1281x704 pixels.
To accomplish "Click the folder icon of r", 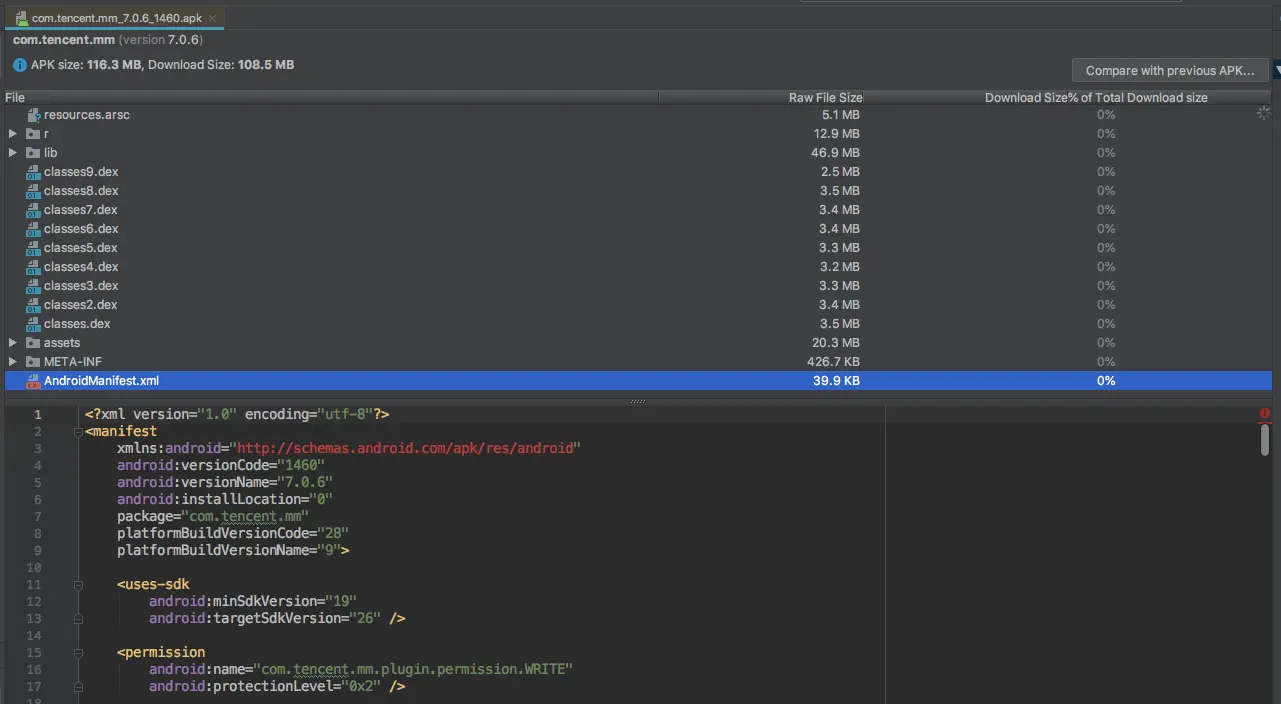I will point(33,134).
